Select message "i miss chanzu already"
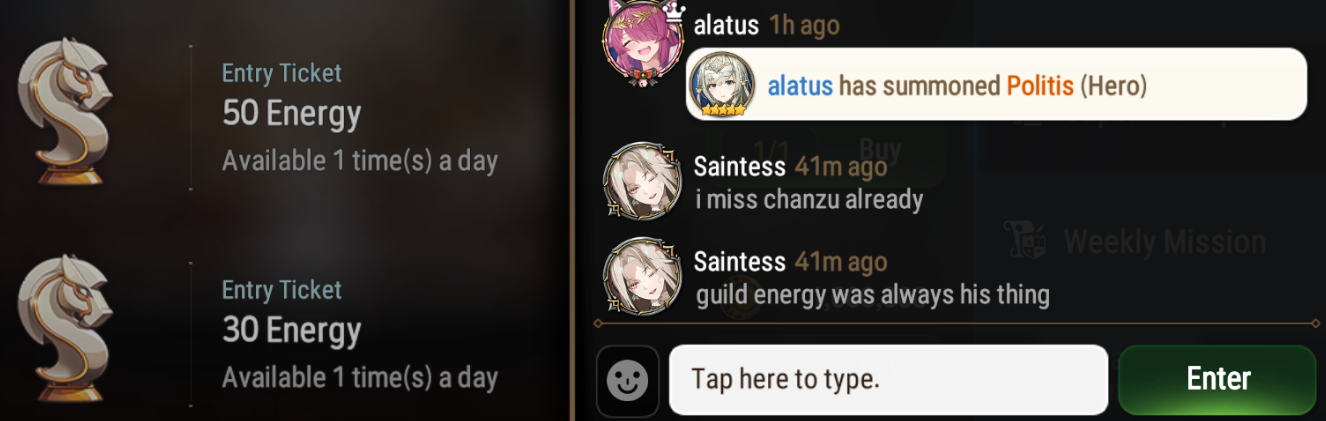This screenshot has height=421, width=1326. [x=809, y=199]
